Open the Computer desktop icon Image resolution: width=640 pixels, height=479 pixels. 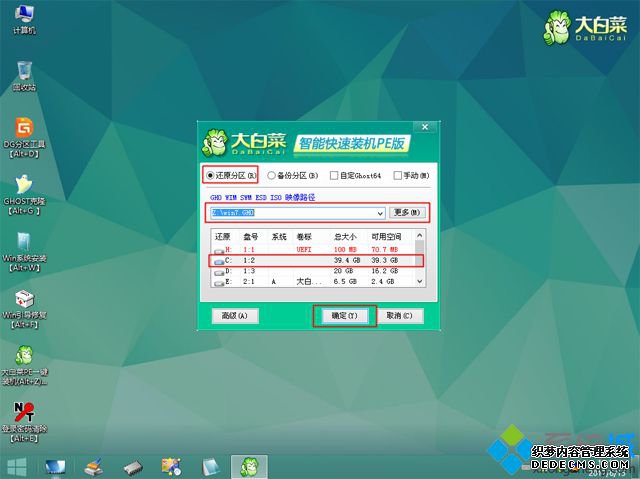(24, 20)
